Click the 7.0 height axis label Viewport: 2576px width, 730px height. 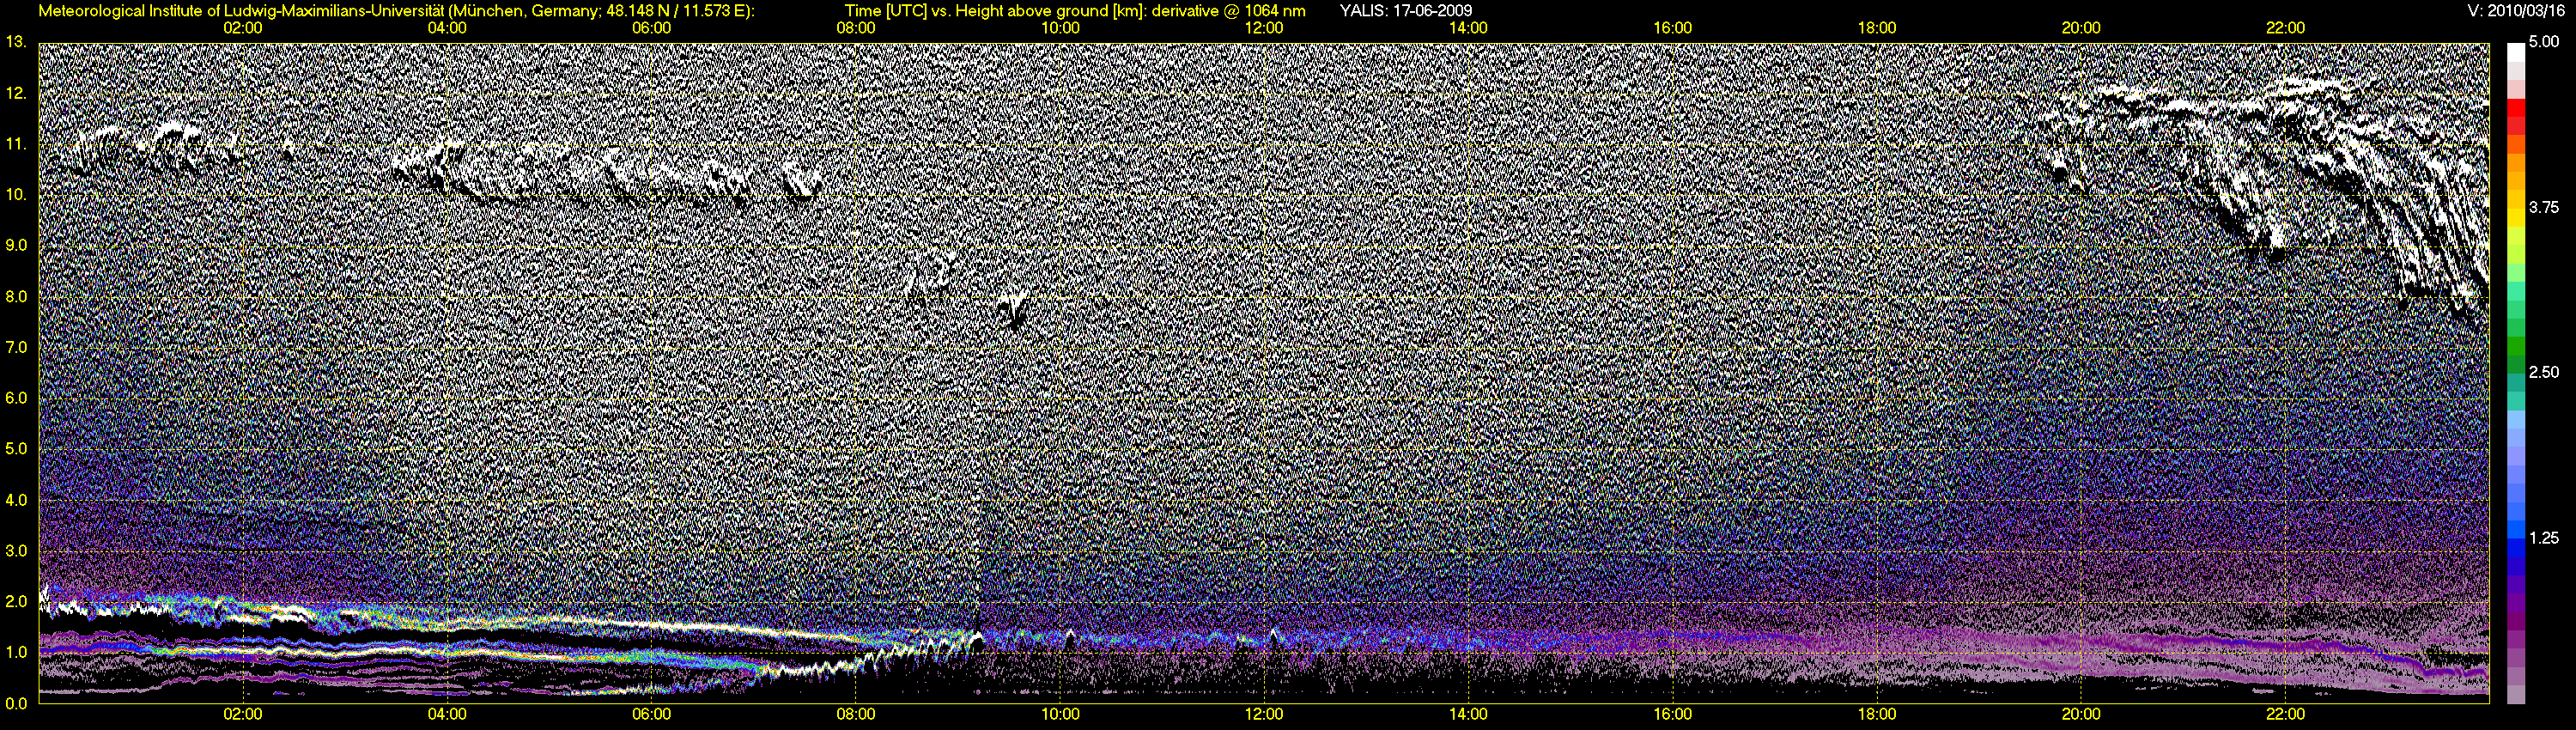click(15, 347)
